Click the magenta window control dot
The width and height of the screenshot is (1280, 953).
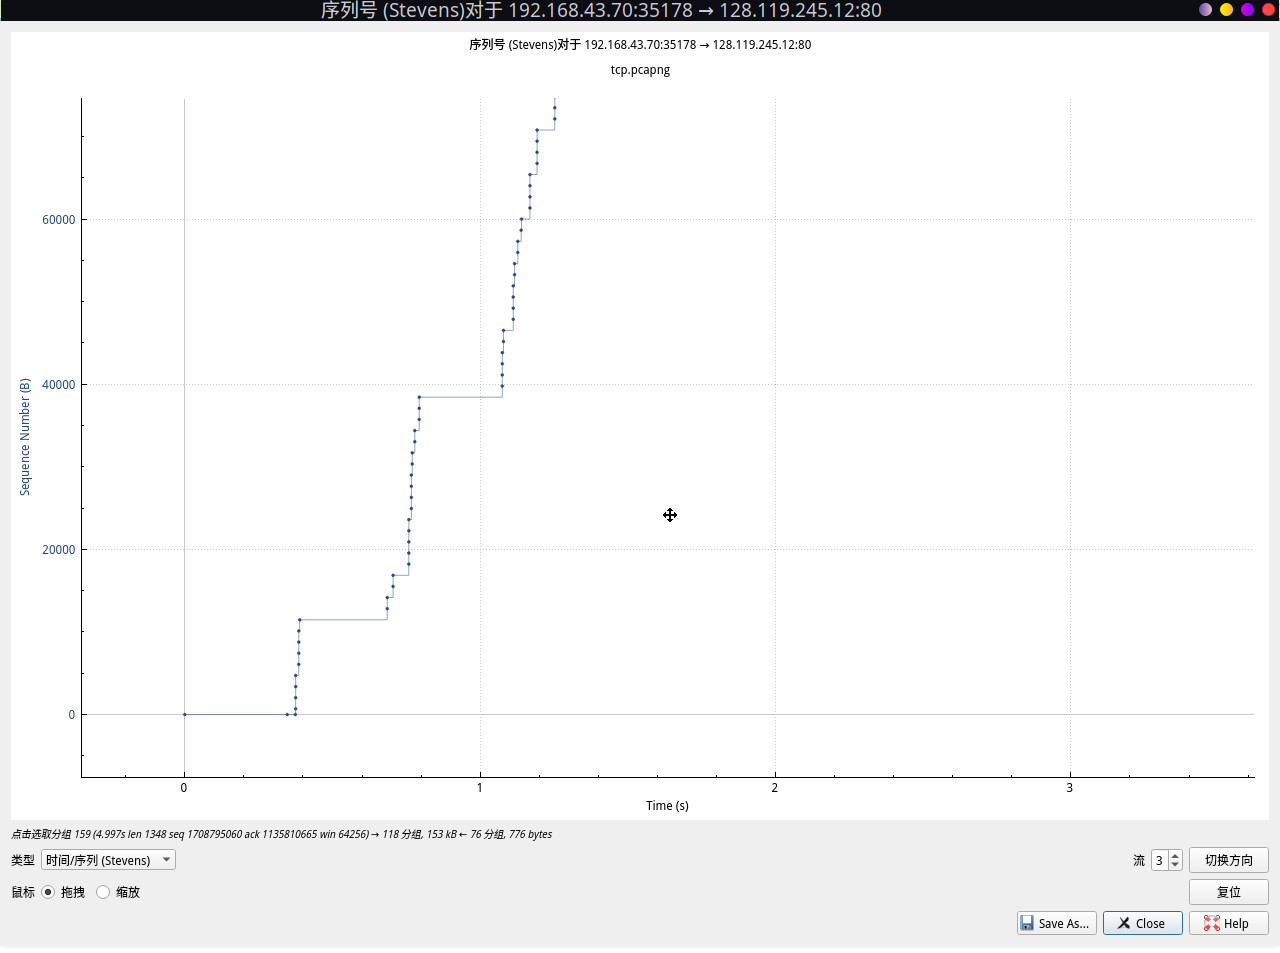tap(1247, 9)
